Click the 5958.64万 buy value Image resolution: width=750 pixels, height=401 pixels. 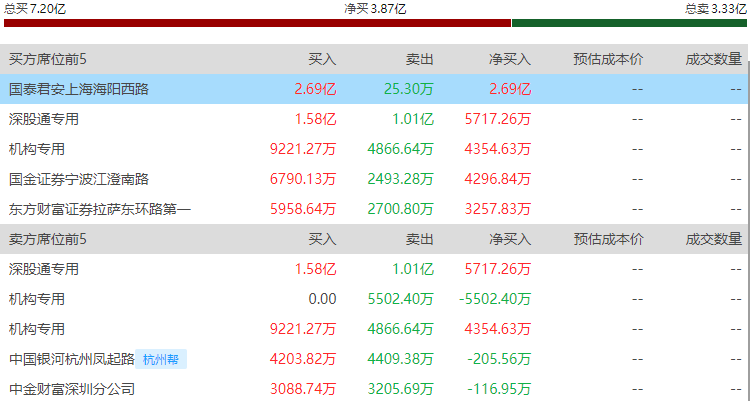click(x=303, y=209)
